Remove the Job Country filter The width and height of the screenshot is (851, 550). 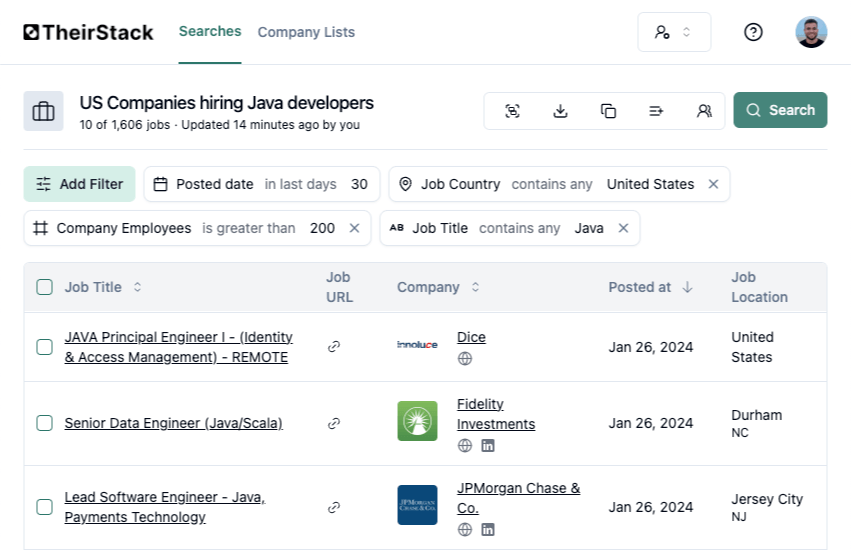(x=714, y=184)
